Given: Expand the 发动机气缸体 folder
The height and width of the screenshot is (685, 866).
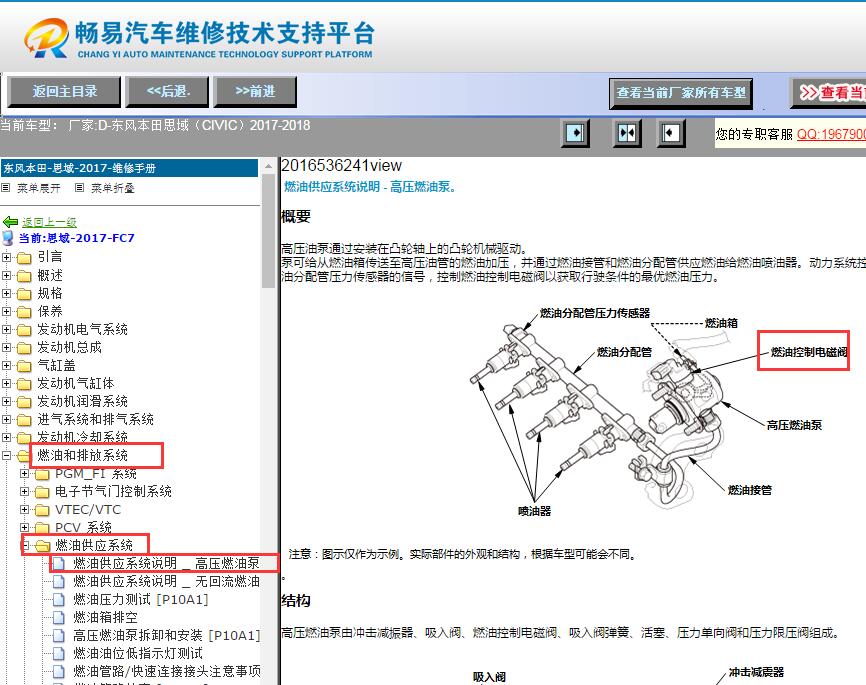Looking at the screenshot, I should coord(7,383).
